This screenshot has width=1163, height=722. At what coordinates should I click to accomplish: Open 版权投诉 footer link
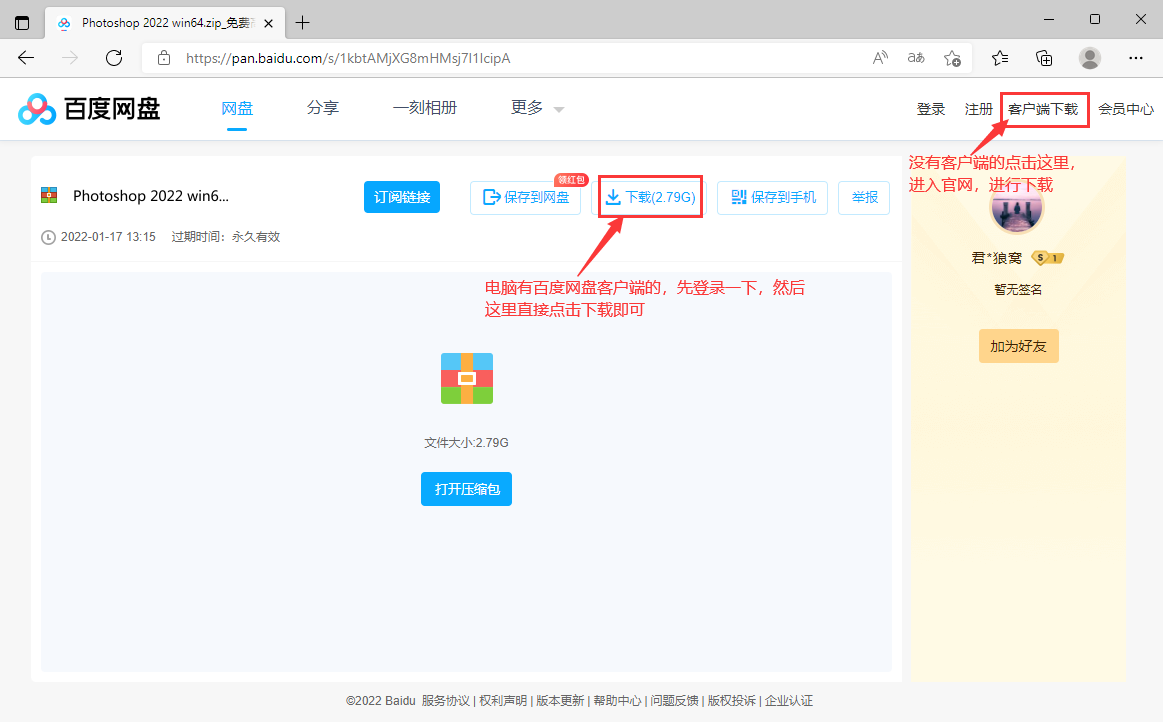pos(731,700)
